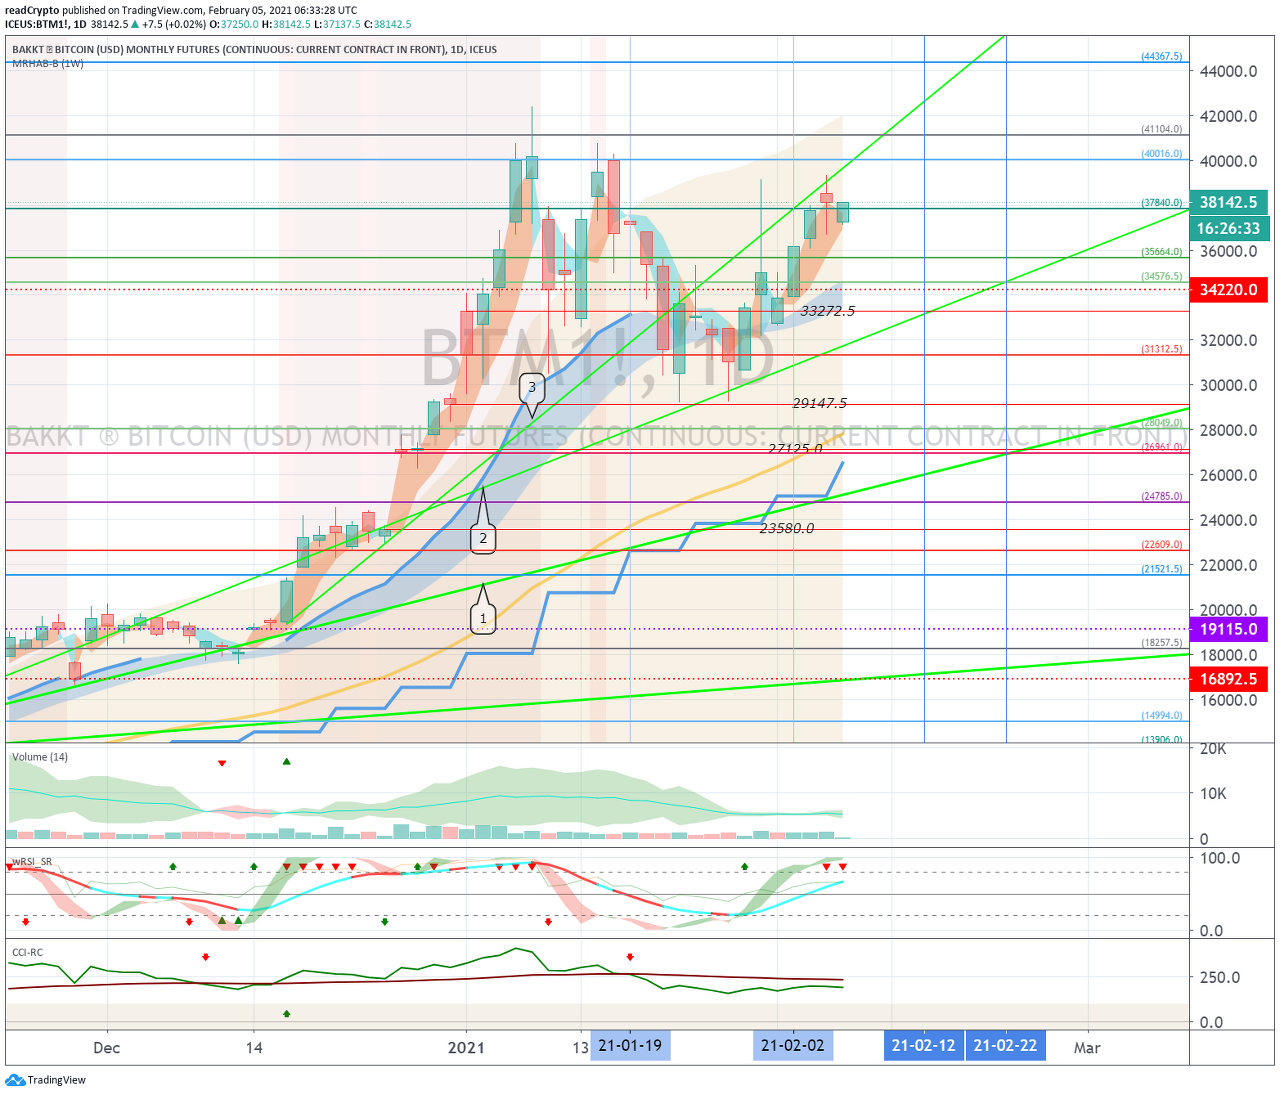Click the BAKKT Bitcoin Monthly Futures chart title
This screenshot has height=1095, width=1280.
point(254,49)
